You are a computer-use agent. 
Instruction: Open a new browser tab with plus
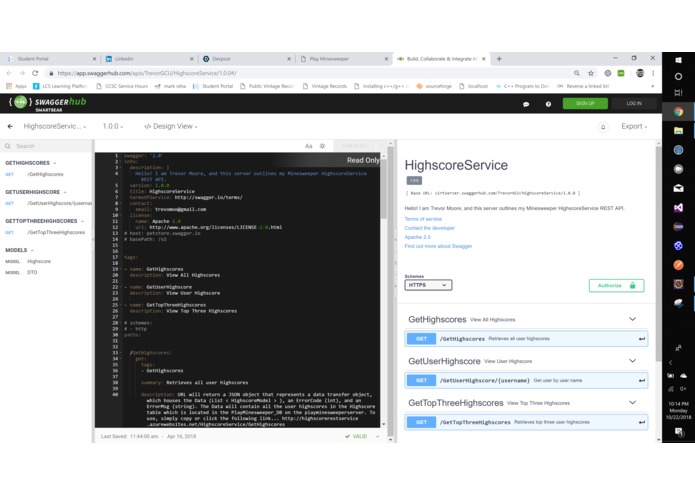[x=499, y=58]
